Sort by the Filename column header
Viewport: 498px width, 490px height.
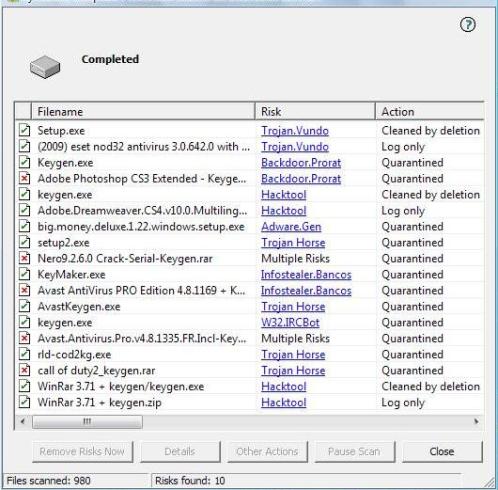[143, 111]
